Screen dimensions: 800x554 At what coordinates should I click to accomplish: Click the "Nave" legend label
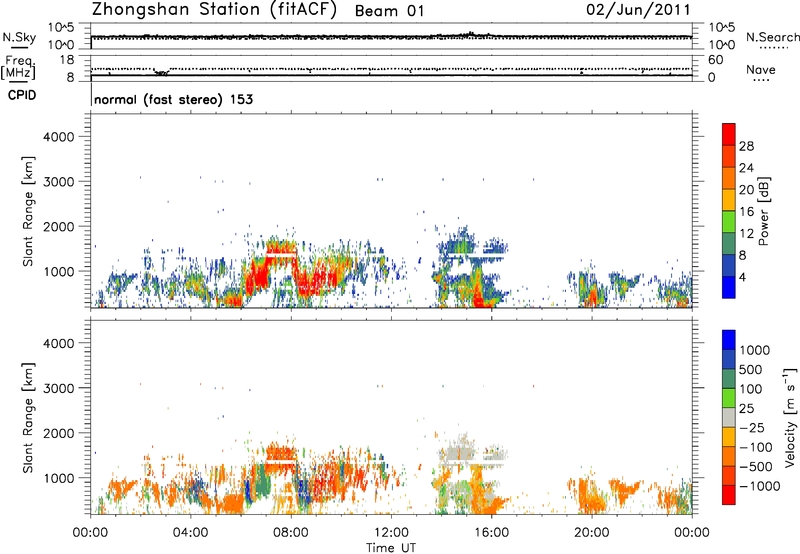(761, 69)
